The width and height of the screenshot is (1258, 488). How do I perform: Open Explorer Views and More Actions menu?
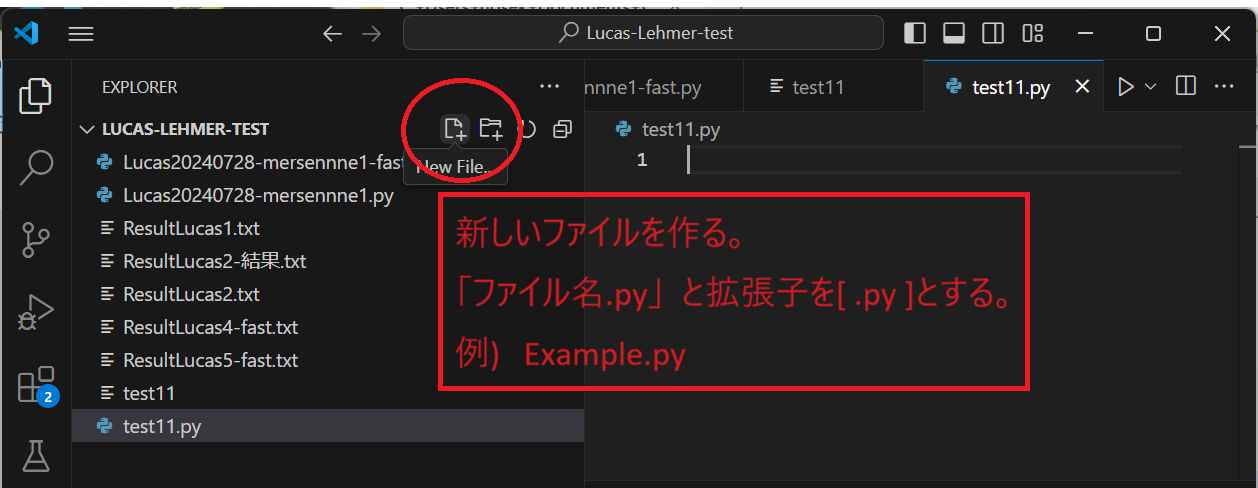(x=549, y=87)
